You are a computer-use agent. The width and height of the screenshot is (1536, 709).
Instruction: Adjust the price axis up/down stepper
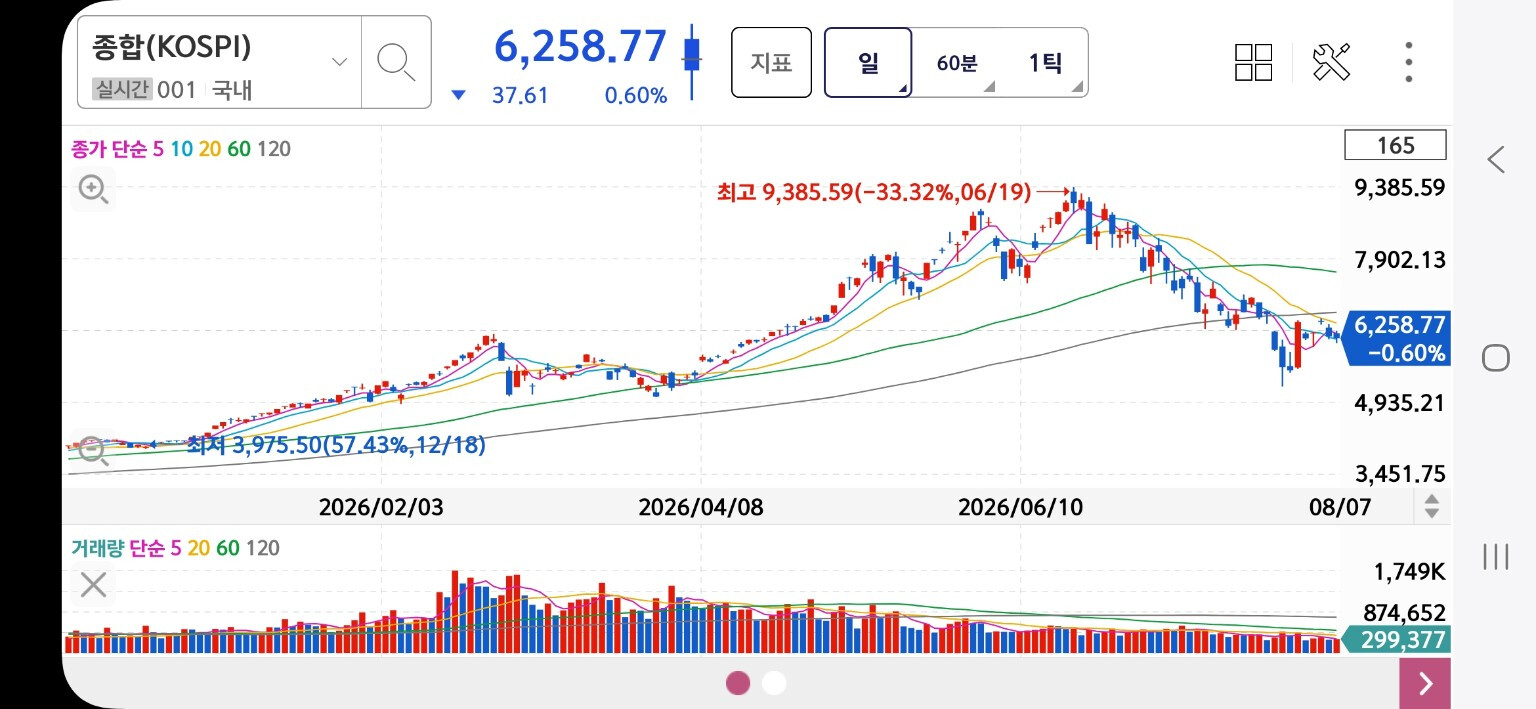coord(1432,506)
